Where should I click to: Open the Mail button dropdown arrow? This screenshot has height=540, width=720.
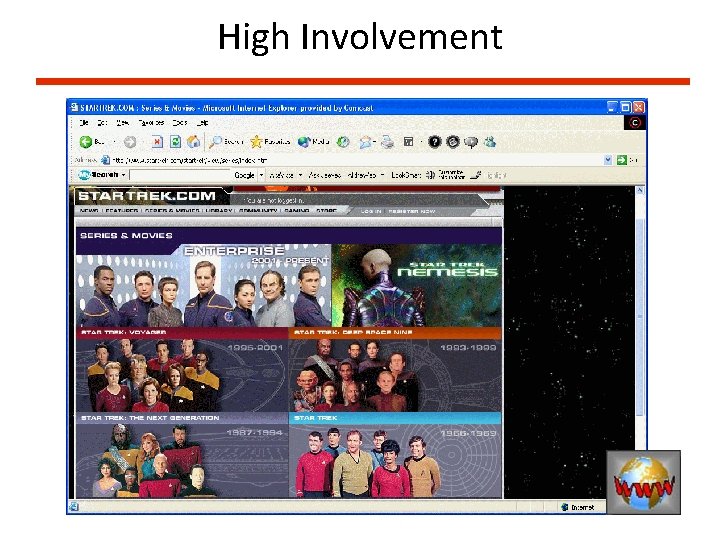375,142
